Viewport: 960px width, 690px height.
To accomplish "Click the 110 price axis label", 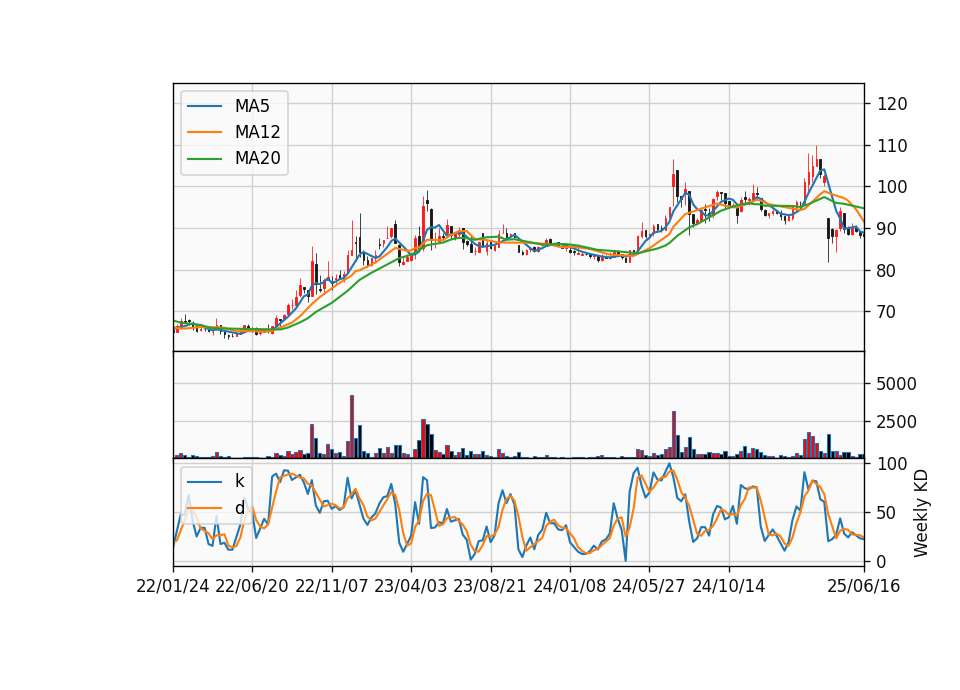I will (892, 146).
